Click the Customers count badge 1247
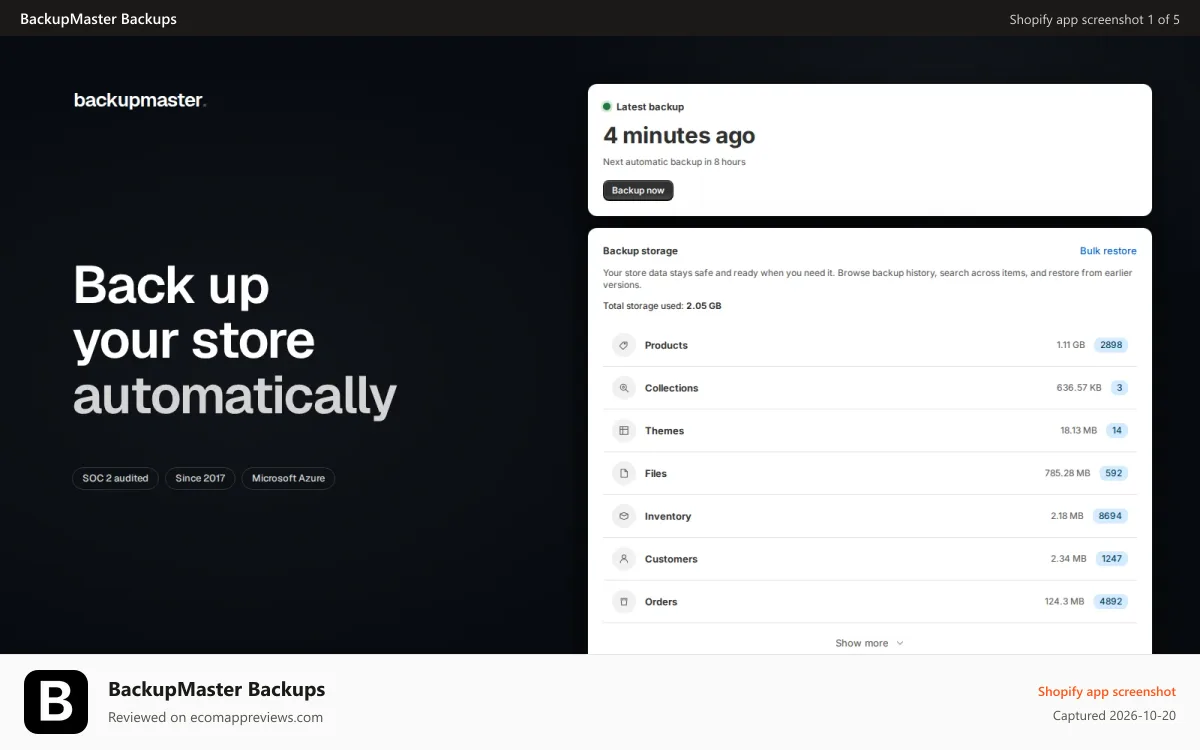Image resolution: width=1200 pixels, height=750 pixels. click(1112, 559)
